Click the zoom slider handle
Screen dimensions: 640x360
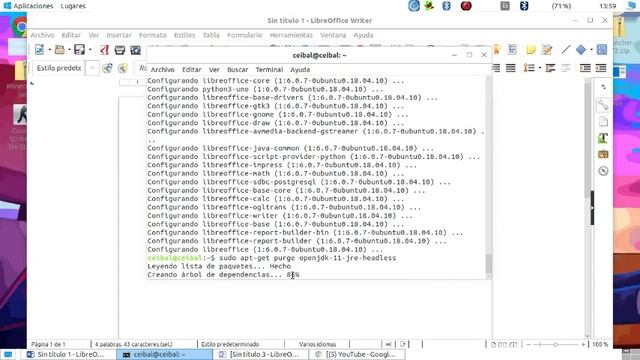[556, 344]
